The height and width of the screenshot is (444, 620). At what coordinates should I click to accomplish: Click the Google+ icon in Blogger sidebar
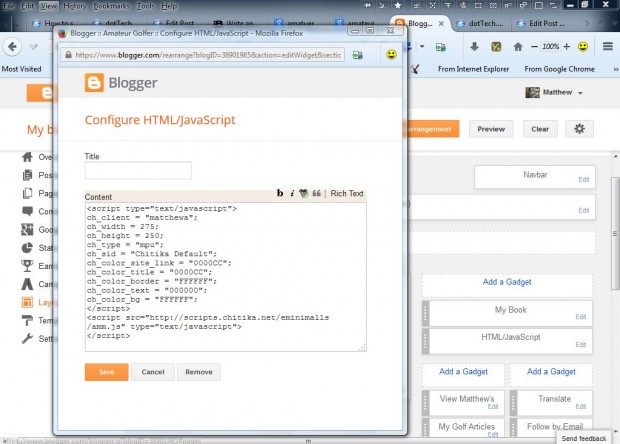click(x=27, y=229)
